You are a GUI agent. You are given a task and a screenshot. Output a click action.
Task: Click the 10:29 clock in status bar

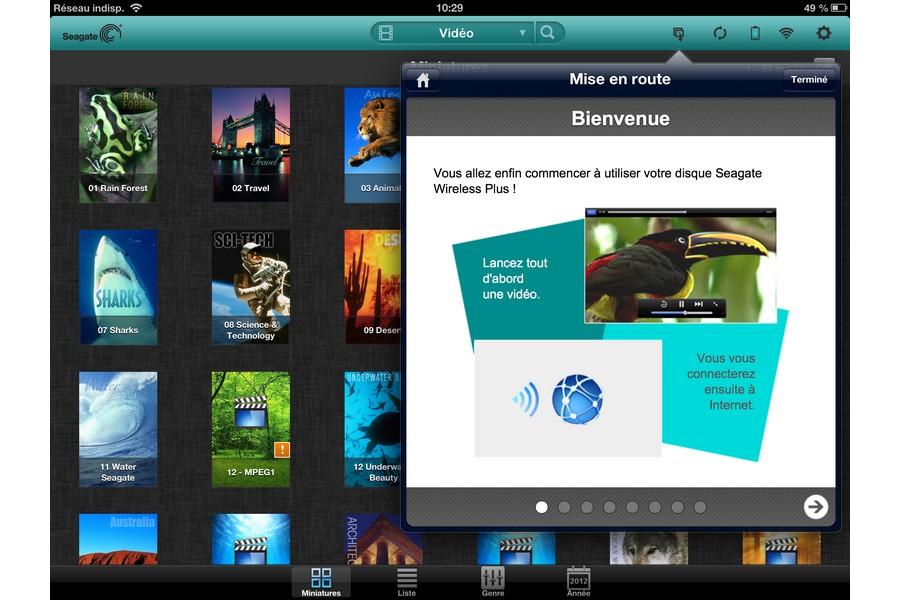(449, 7)
